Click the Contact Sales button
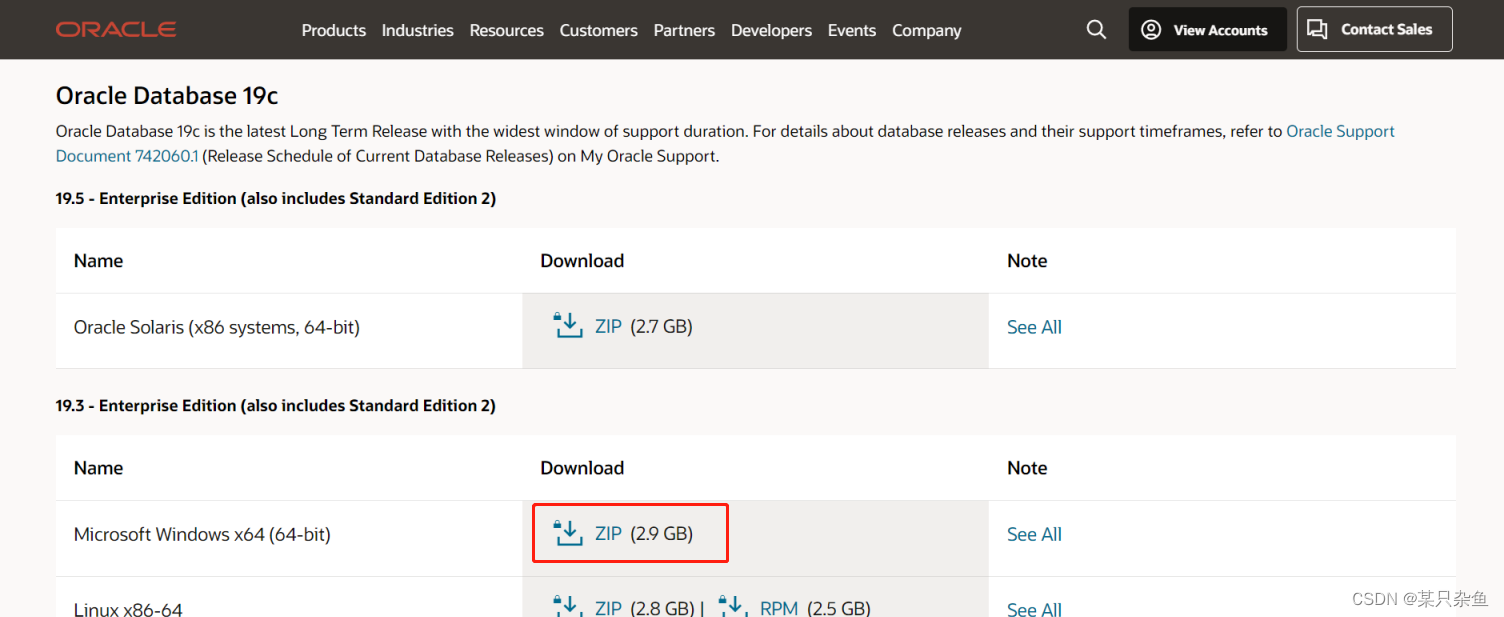 [x=1375, y=29]
